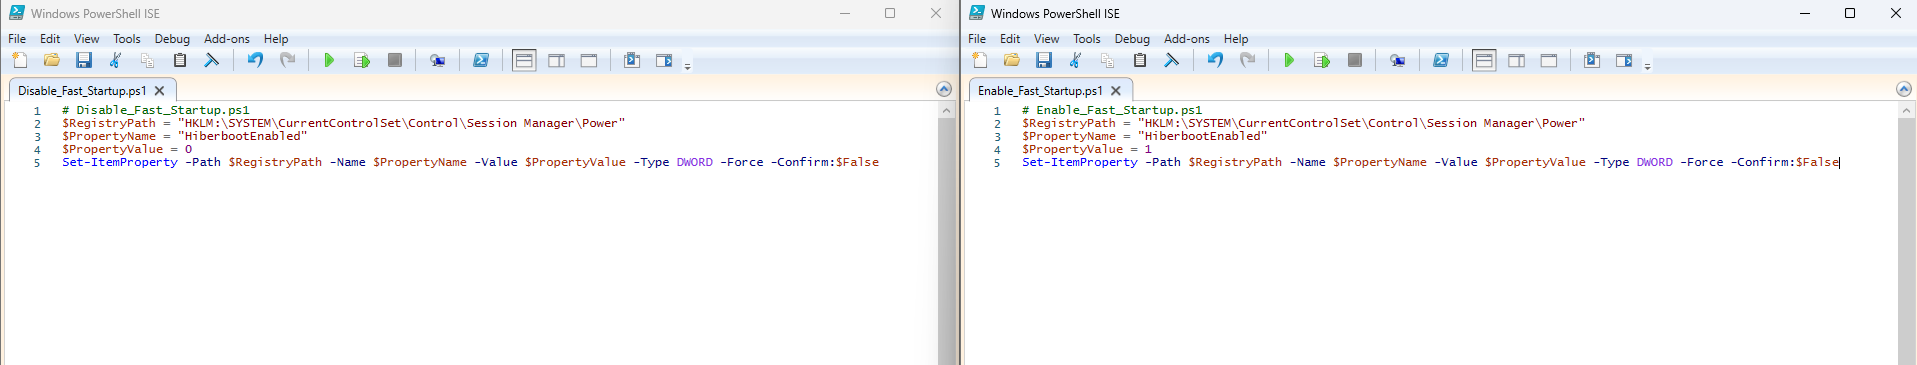The height and width of the screenshot is (365, 1917).
Task: Show script pane on top in right window
Action: tap(1484, 61)
